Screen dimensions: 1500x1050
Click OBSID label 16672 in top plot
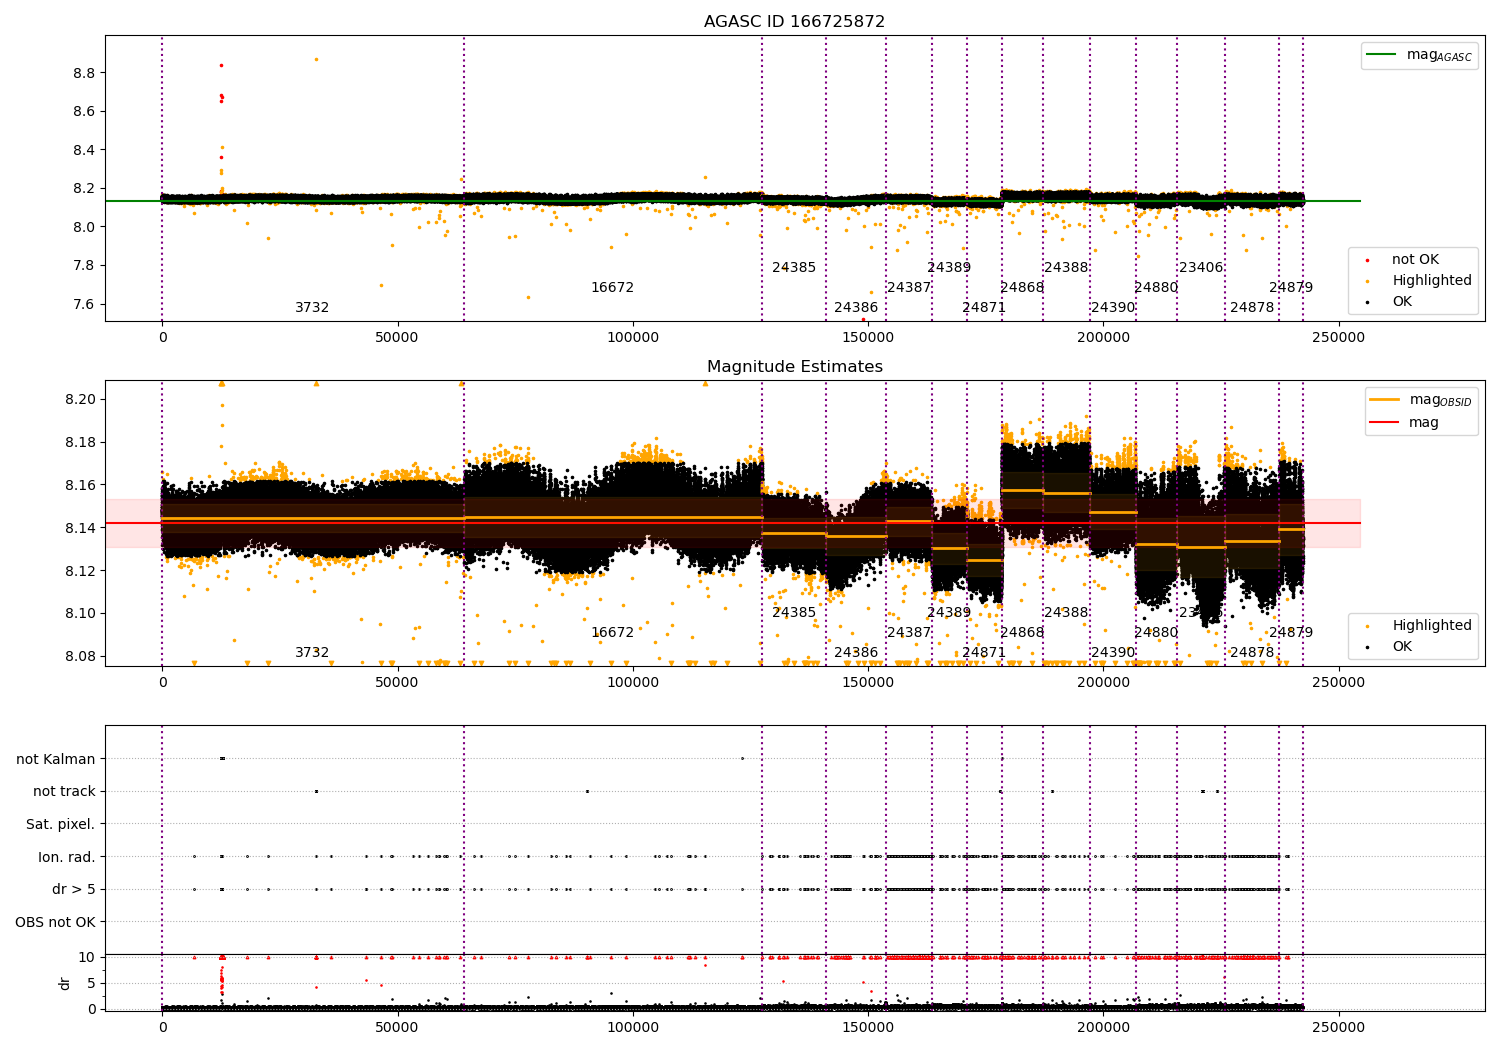(x=612, y=287)
